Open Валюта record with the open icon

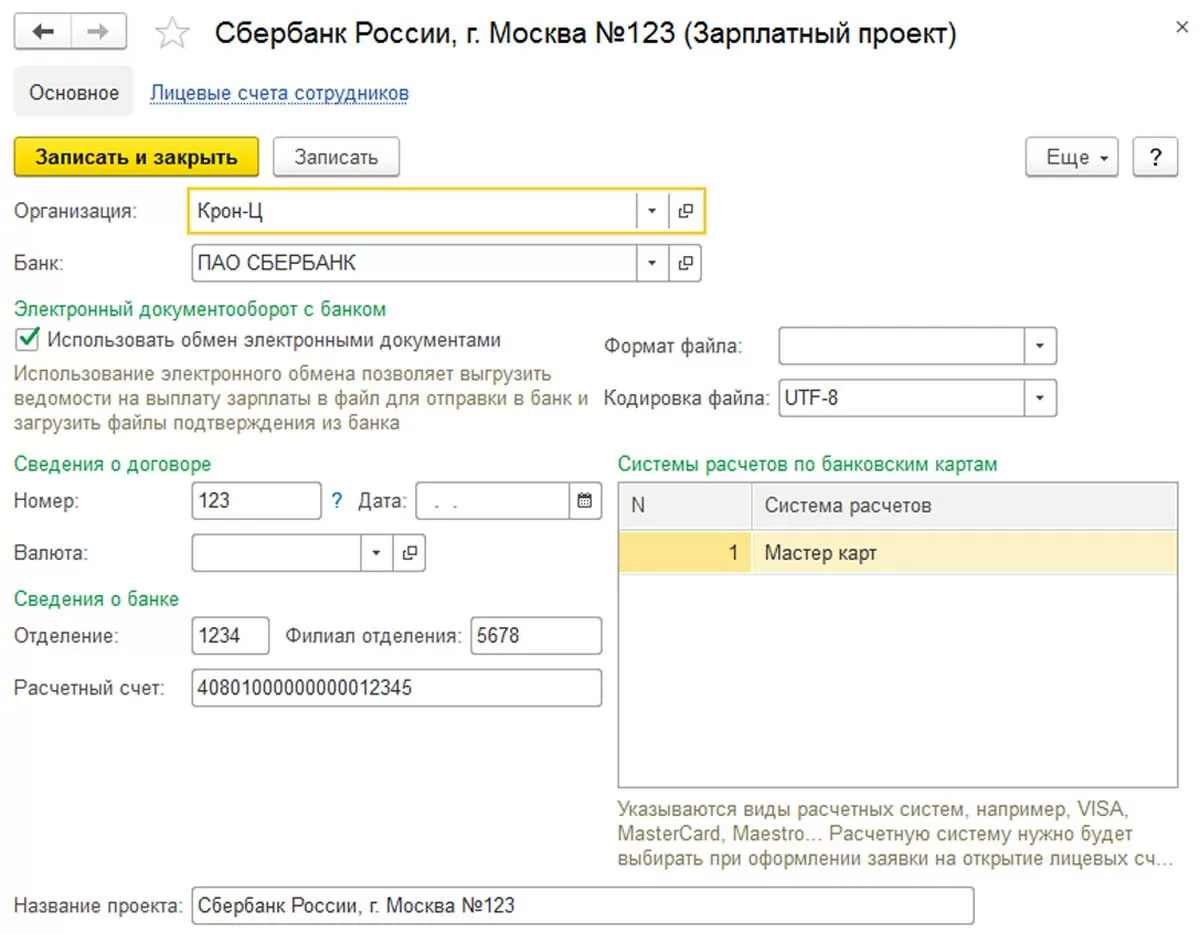[x=409, y=552]
